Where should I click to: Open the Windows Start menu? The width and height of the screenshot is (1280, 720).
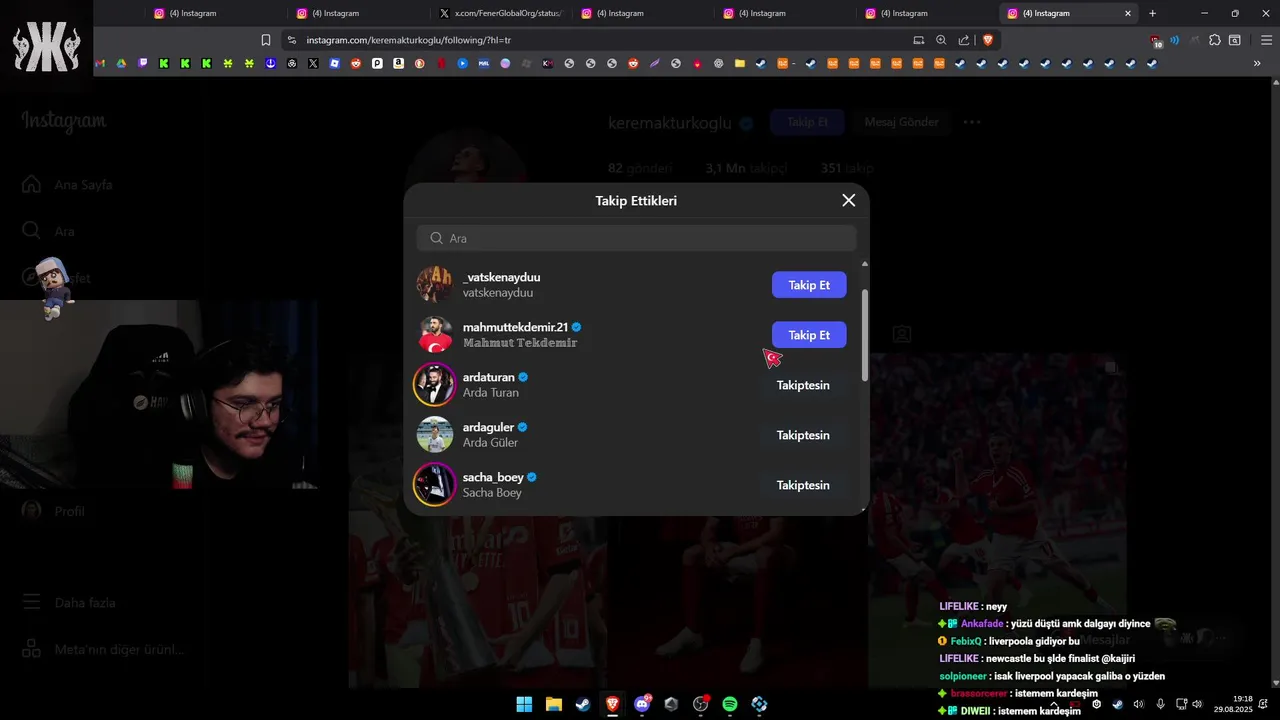(x=524, y=704)
